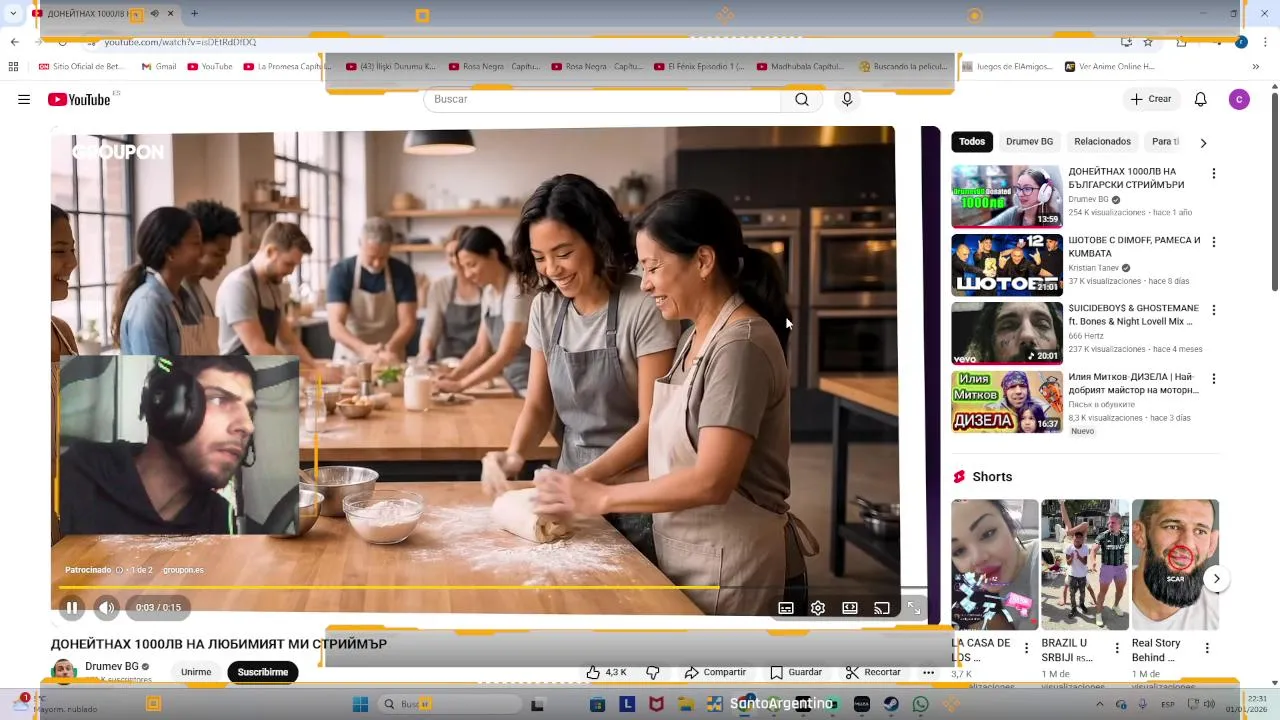Go back with the browser back arrow

14,42
